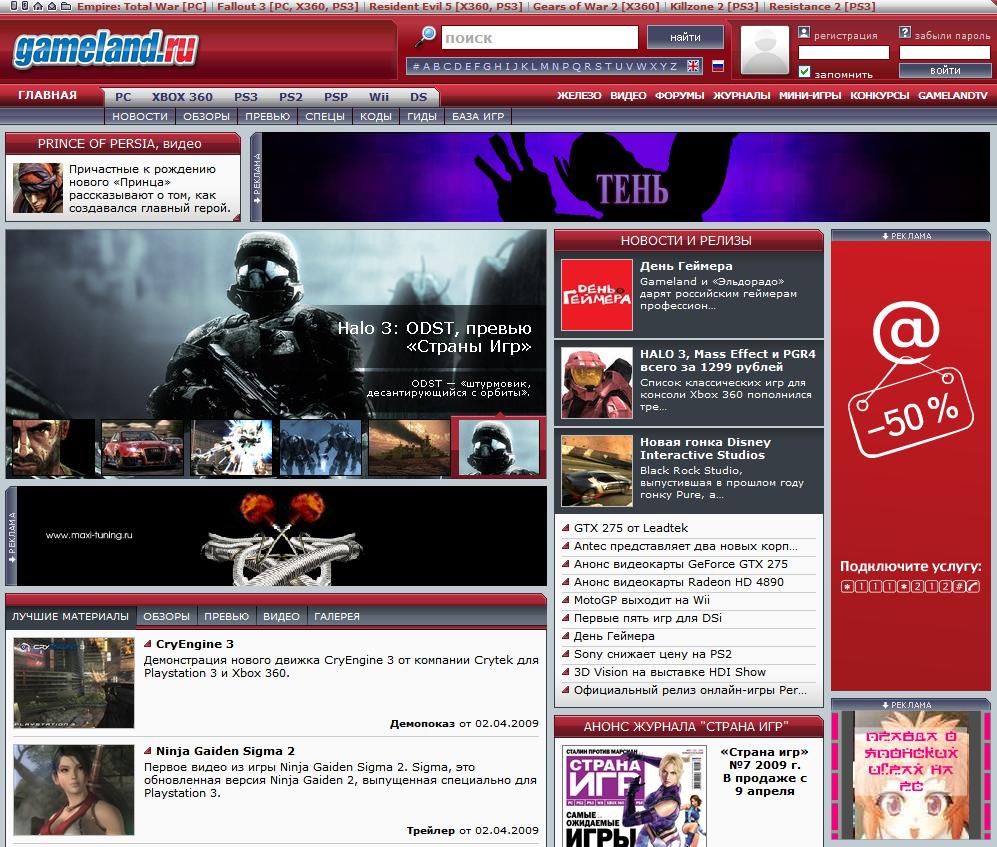
Task: Collapse the maxi-tuning ad via its реклама label
Action: 12,535
